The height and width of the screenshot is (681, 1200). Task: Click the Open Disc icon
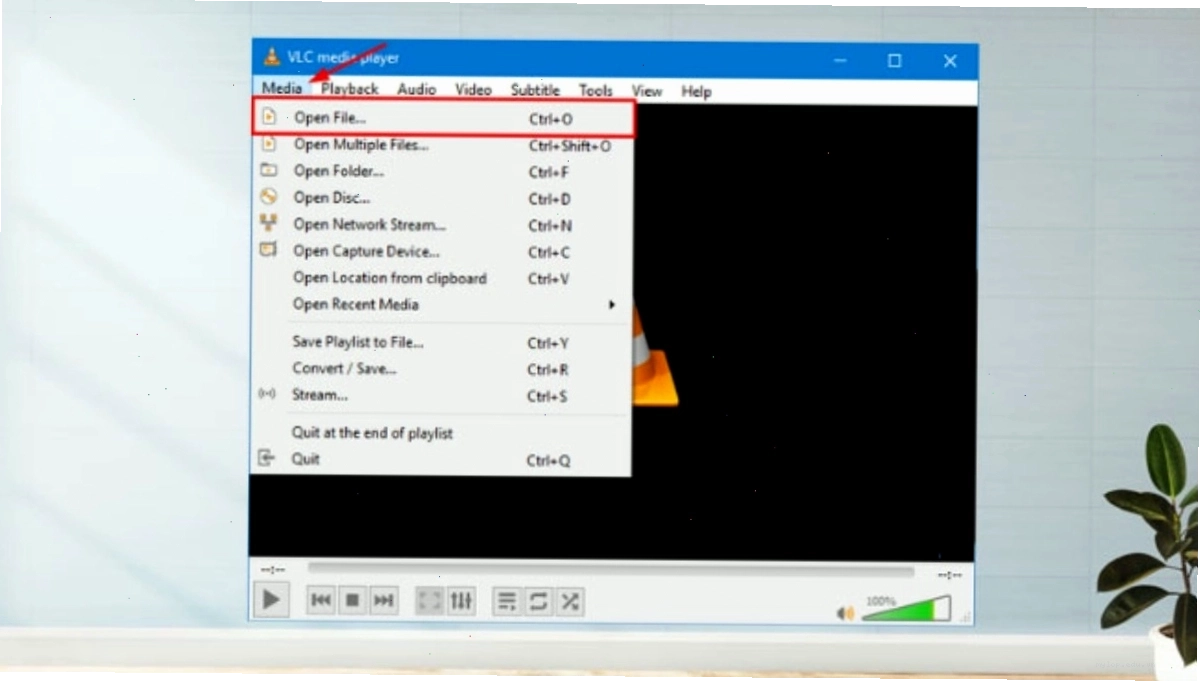[268, 197]
